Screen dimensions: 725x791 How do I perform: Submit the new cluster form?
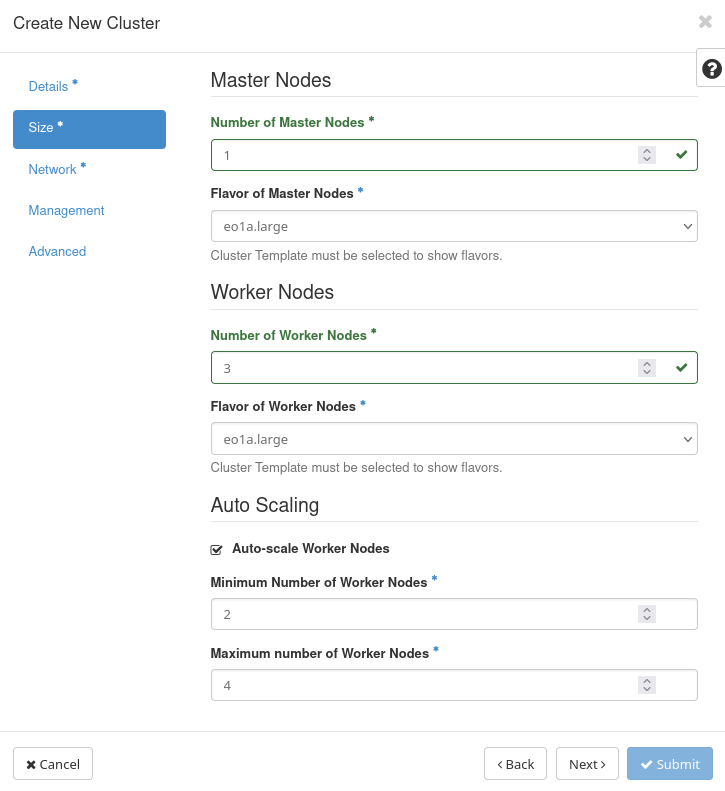pyautogui.click(x=669, y=764)
